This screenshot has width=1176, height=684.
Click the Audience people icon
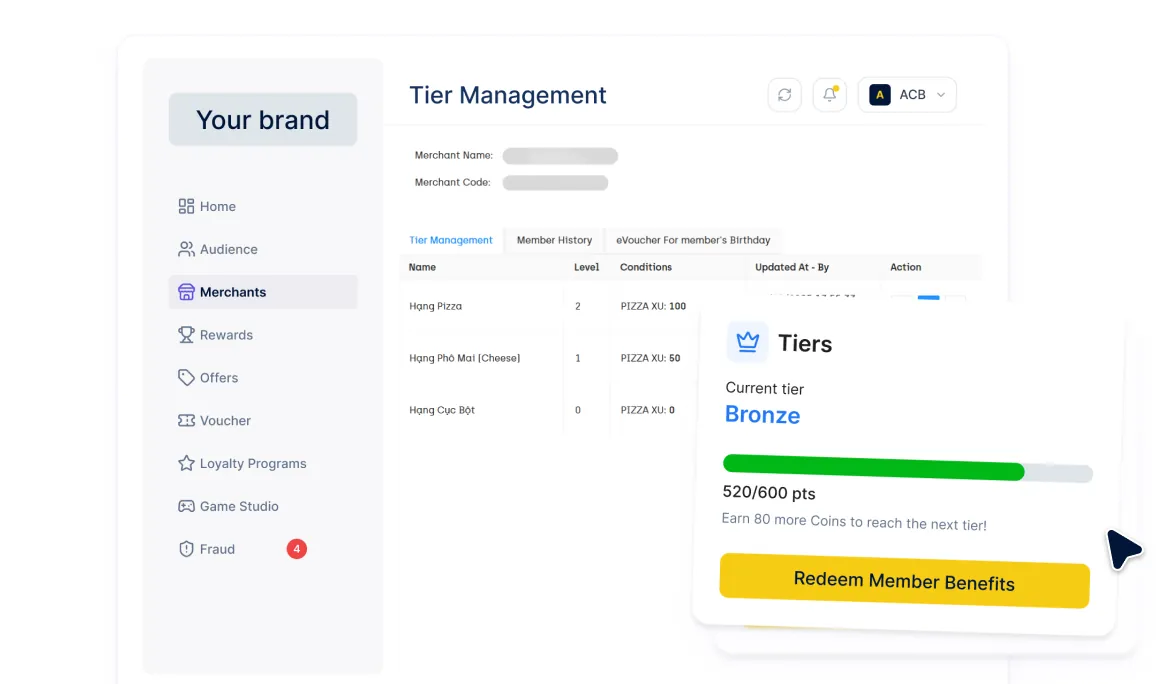(x=186, y=249)
